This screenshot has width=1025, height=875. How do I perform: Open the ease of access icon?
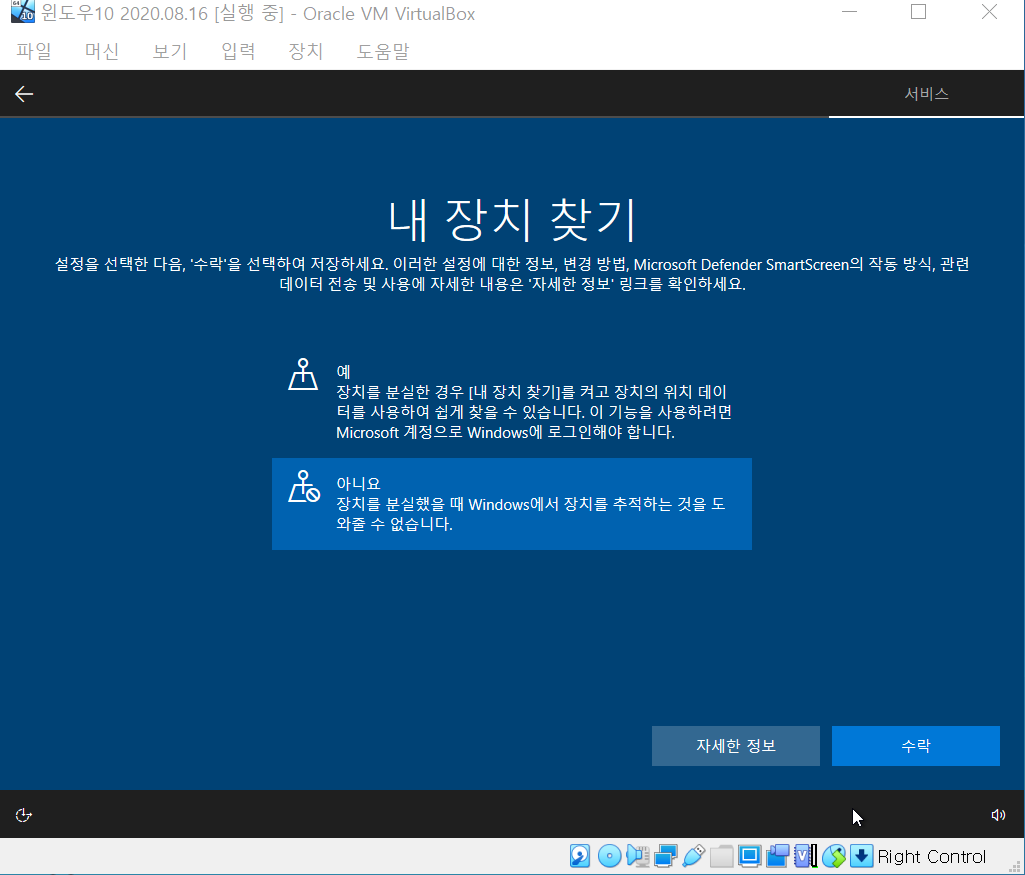pyautogui.click(x=24, y=815)
